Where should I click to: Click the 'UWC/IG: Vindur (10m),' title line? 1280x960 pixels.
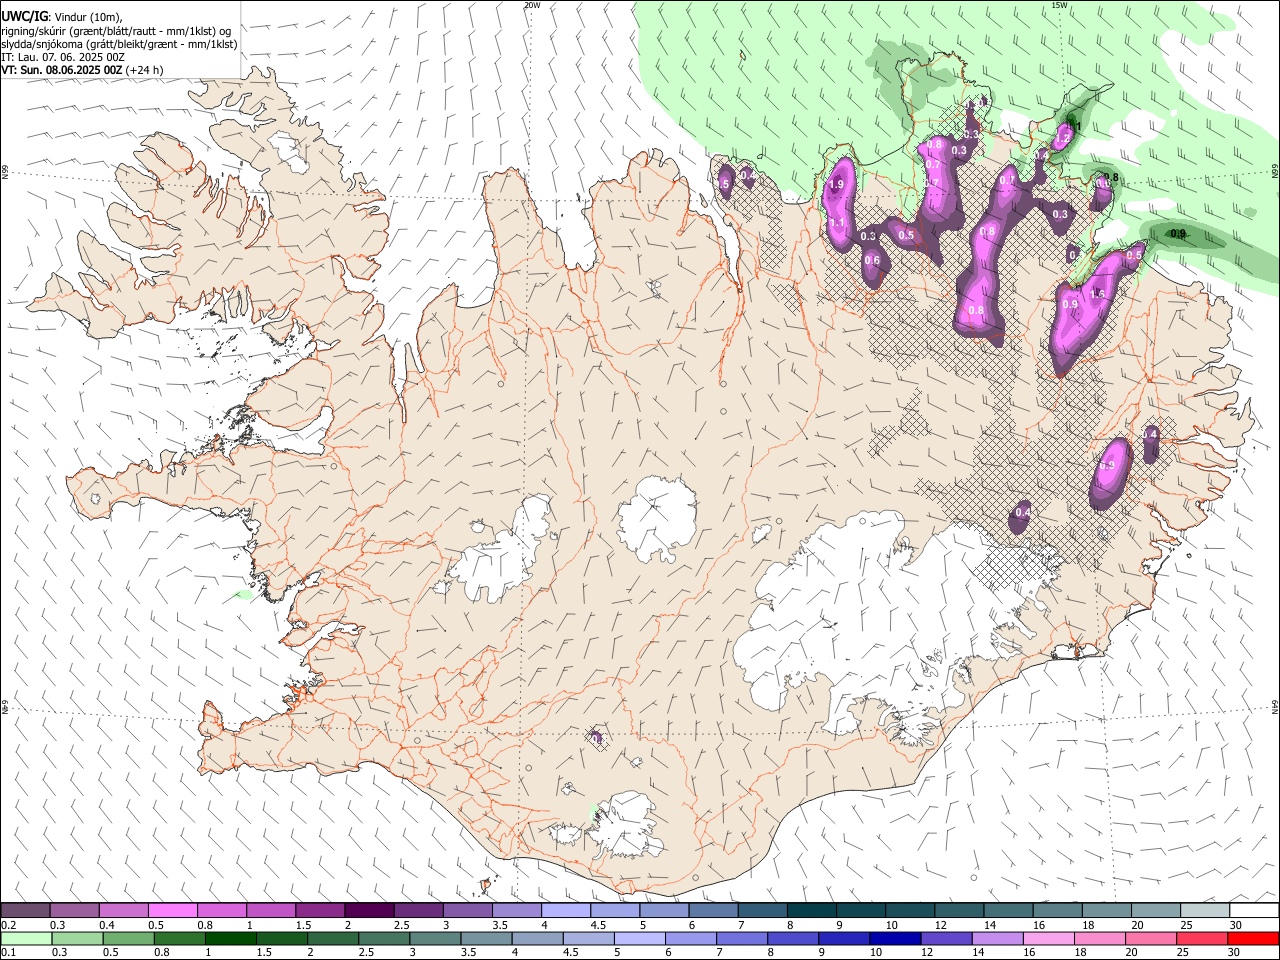click(64, 17)
